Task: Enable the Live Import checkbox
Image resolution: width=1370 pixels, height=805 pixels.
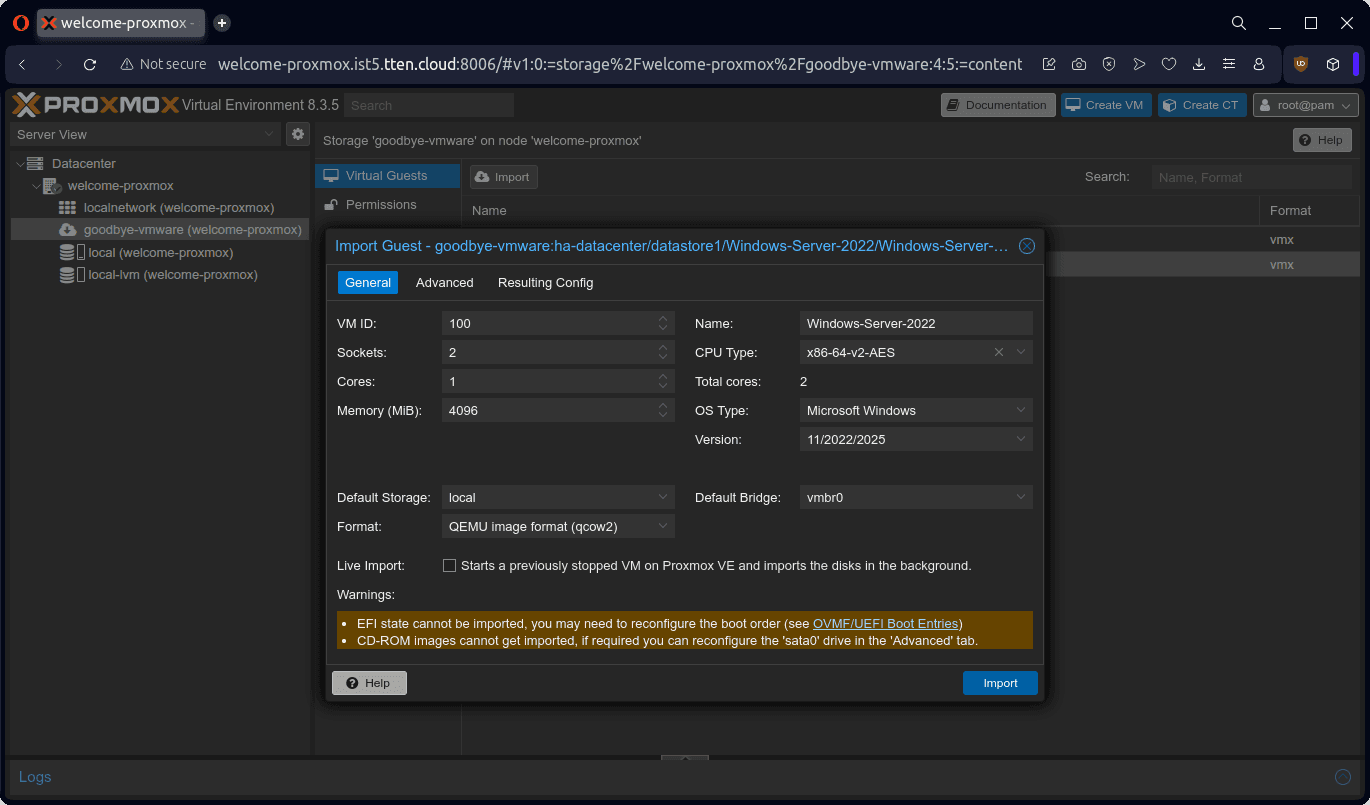Action: (450, 566)
